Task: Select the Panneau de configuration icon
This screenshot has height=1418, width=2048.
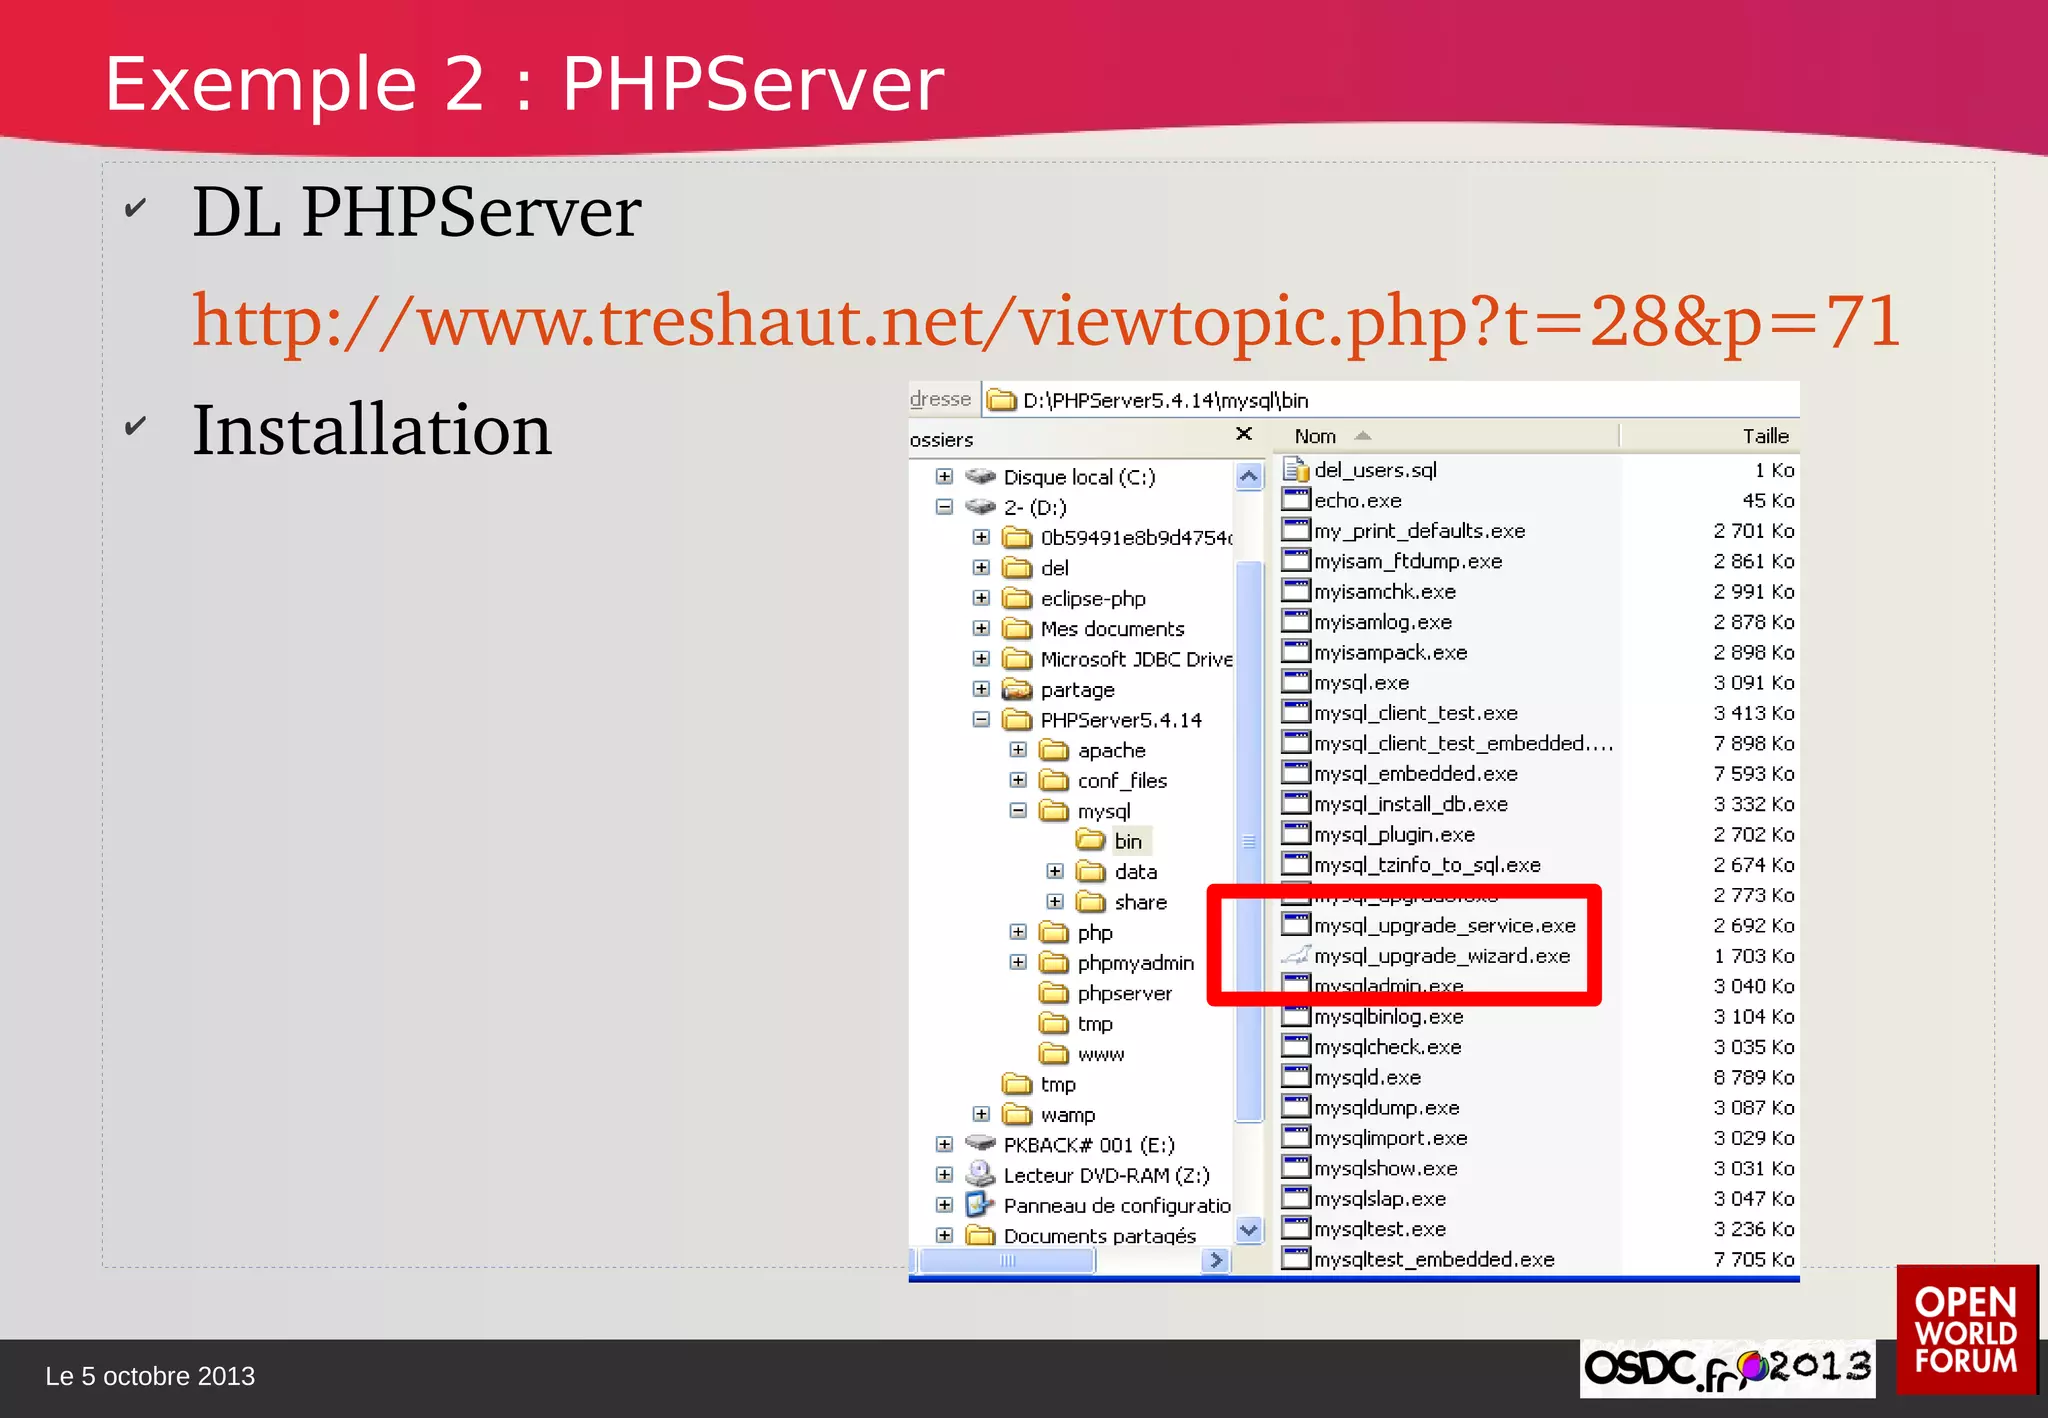Action: pos(981,1204)
